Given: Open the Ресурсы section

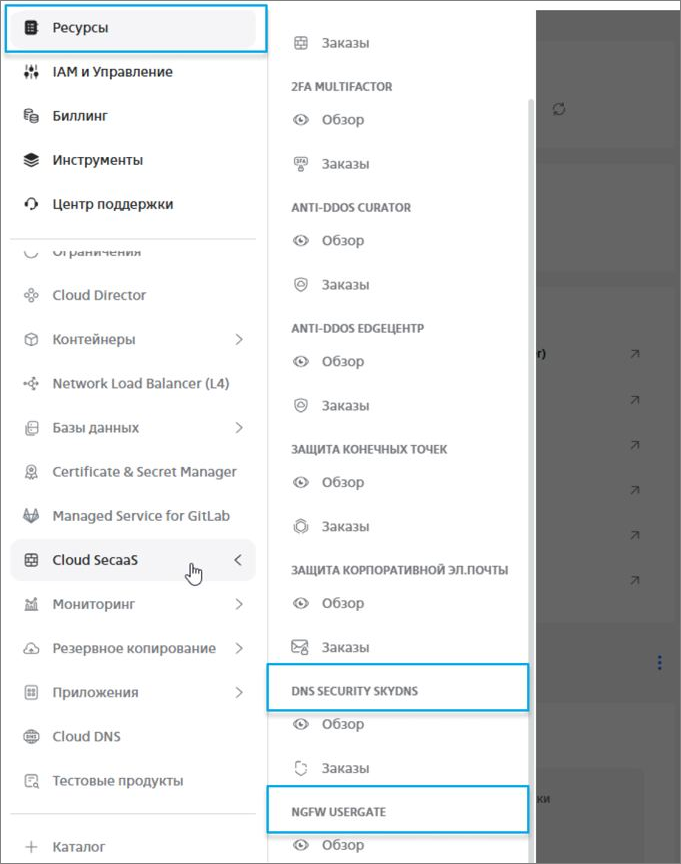Looking at the screenshot, I should tap(80, 28).
